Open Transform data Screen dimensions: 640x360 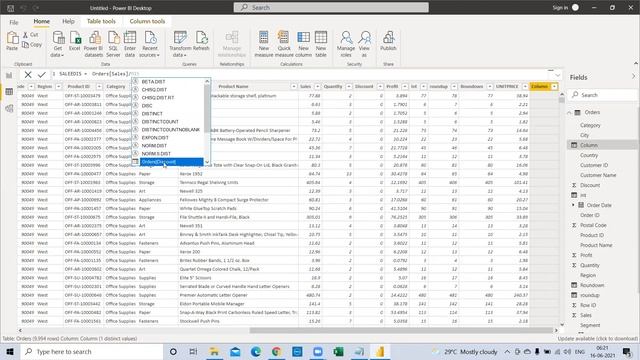point(180,44)
